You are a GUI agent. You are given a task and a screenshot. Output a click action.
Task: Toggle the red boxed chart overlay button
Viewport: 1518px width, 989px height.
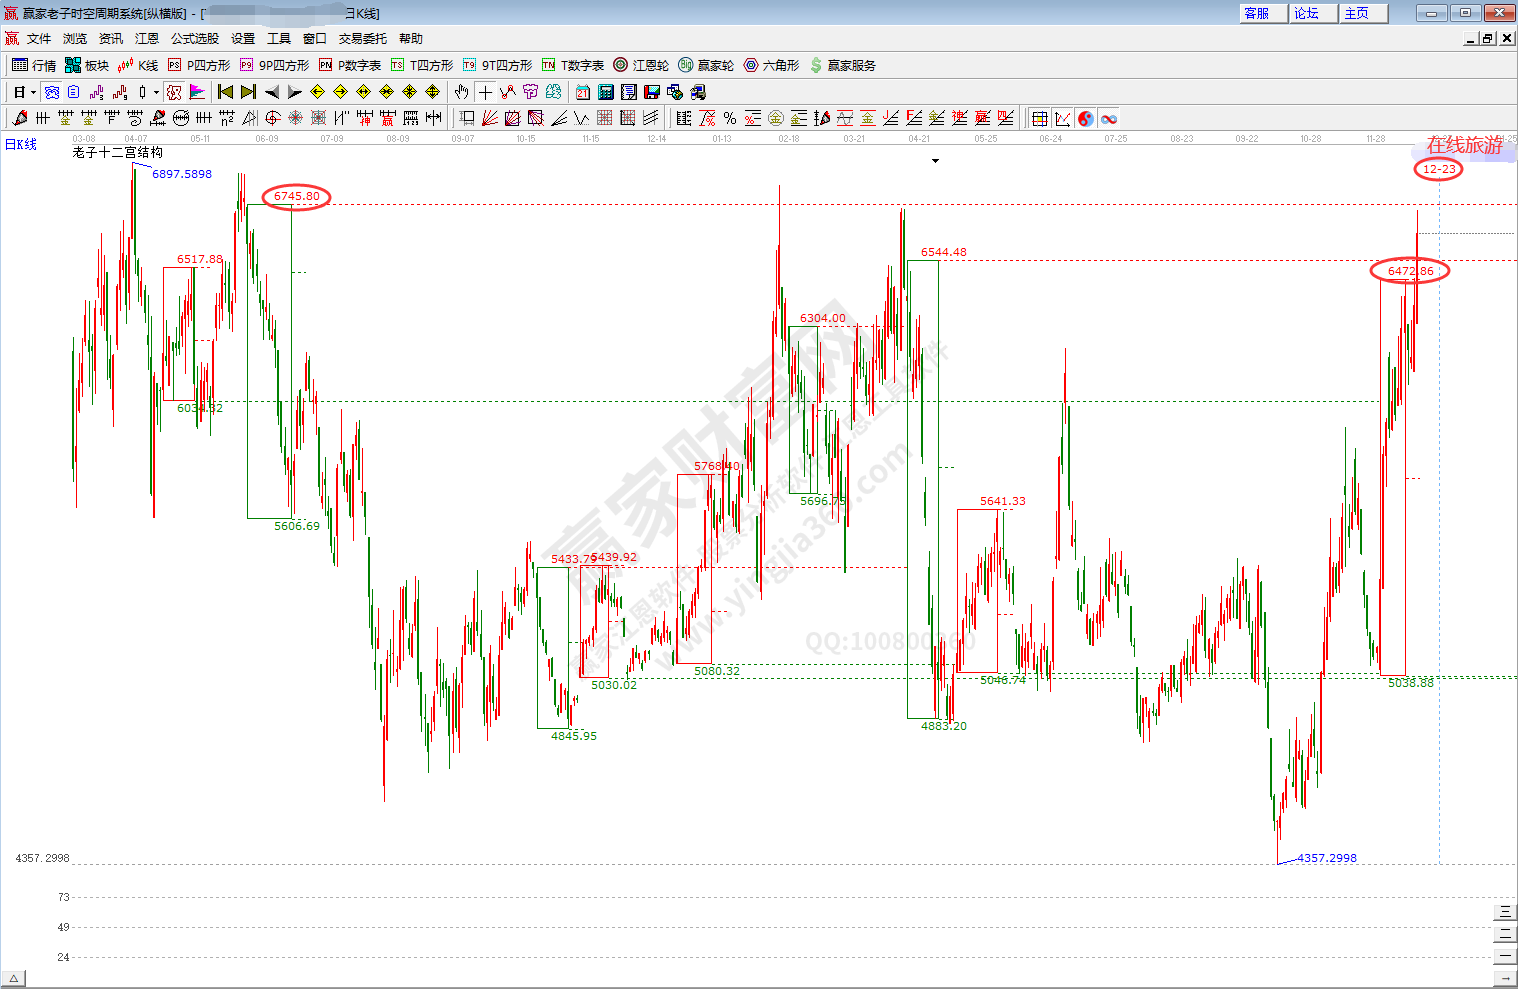[174, 92]
